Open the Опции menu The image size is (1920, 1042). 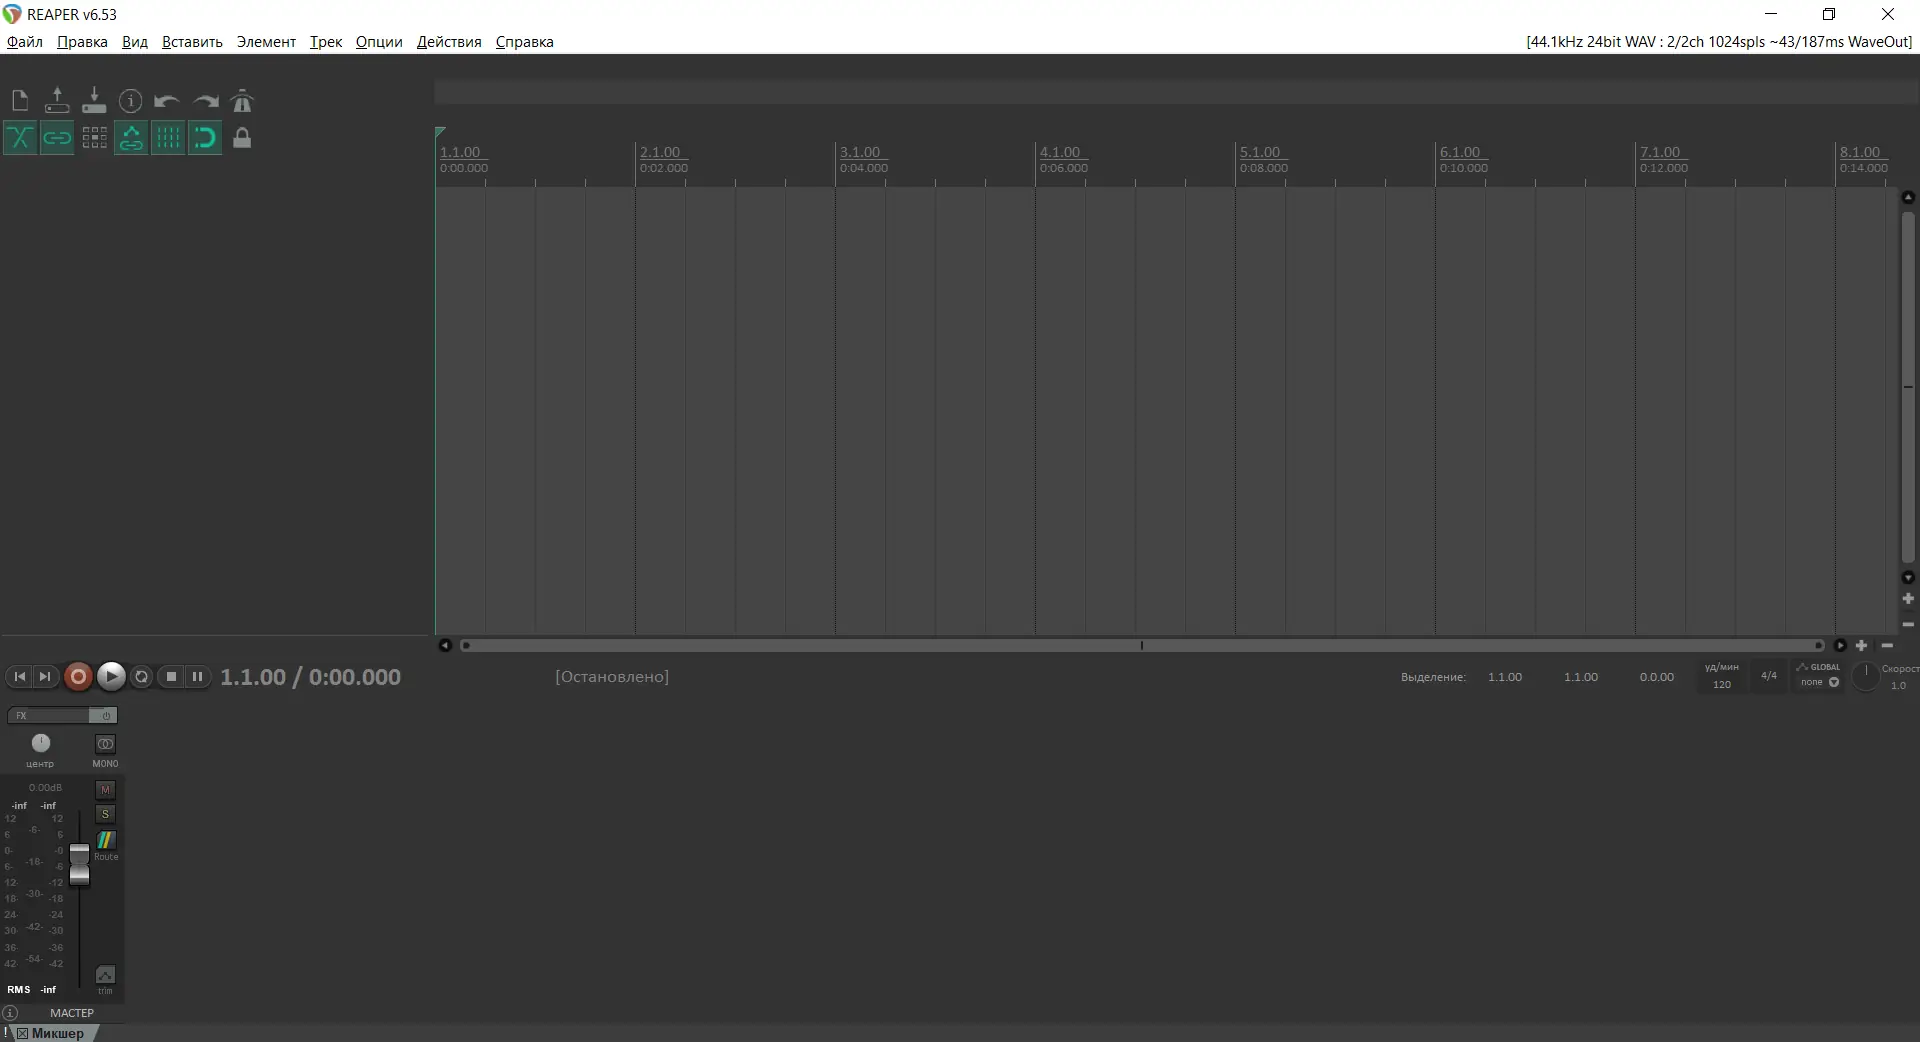[x=379, y=42]
